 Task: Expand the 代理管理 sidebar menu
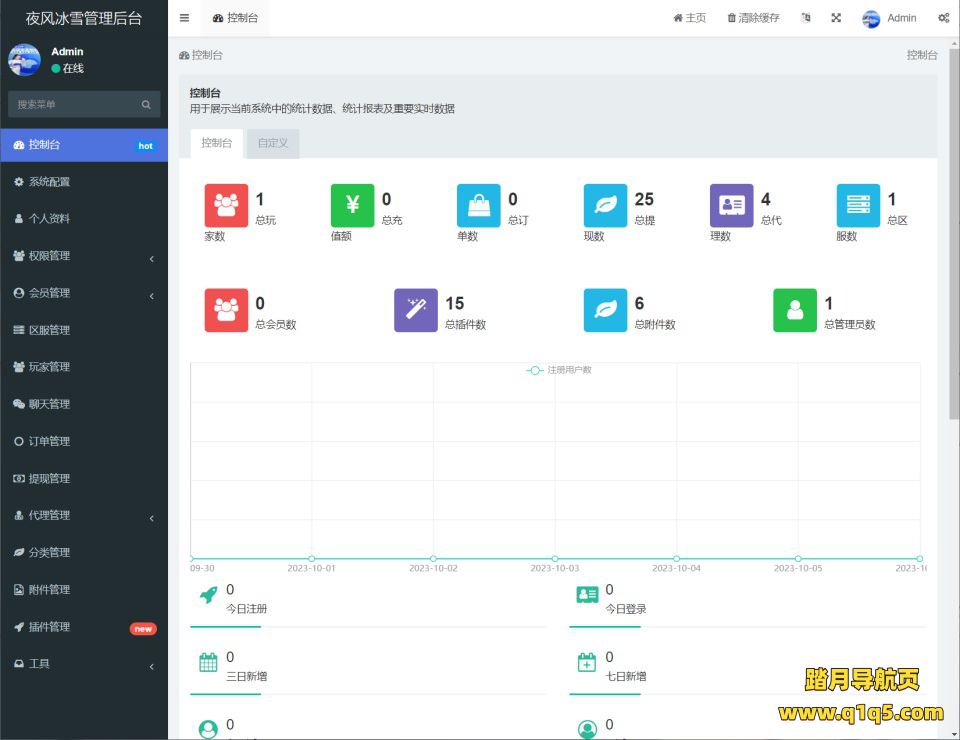tap(84, 516)
